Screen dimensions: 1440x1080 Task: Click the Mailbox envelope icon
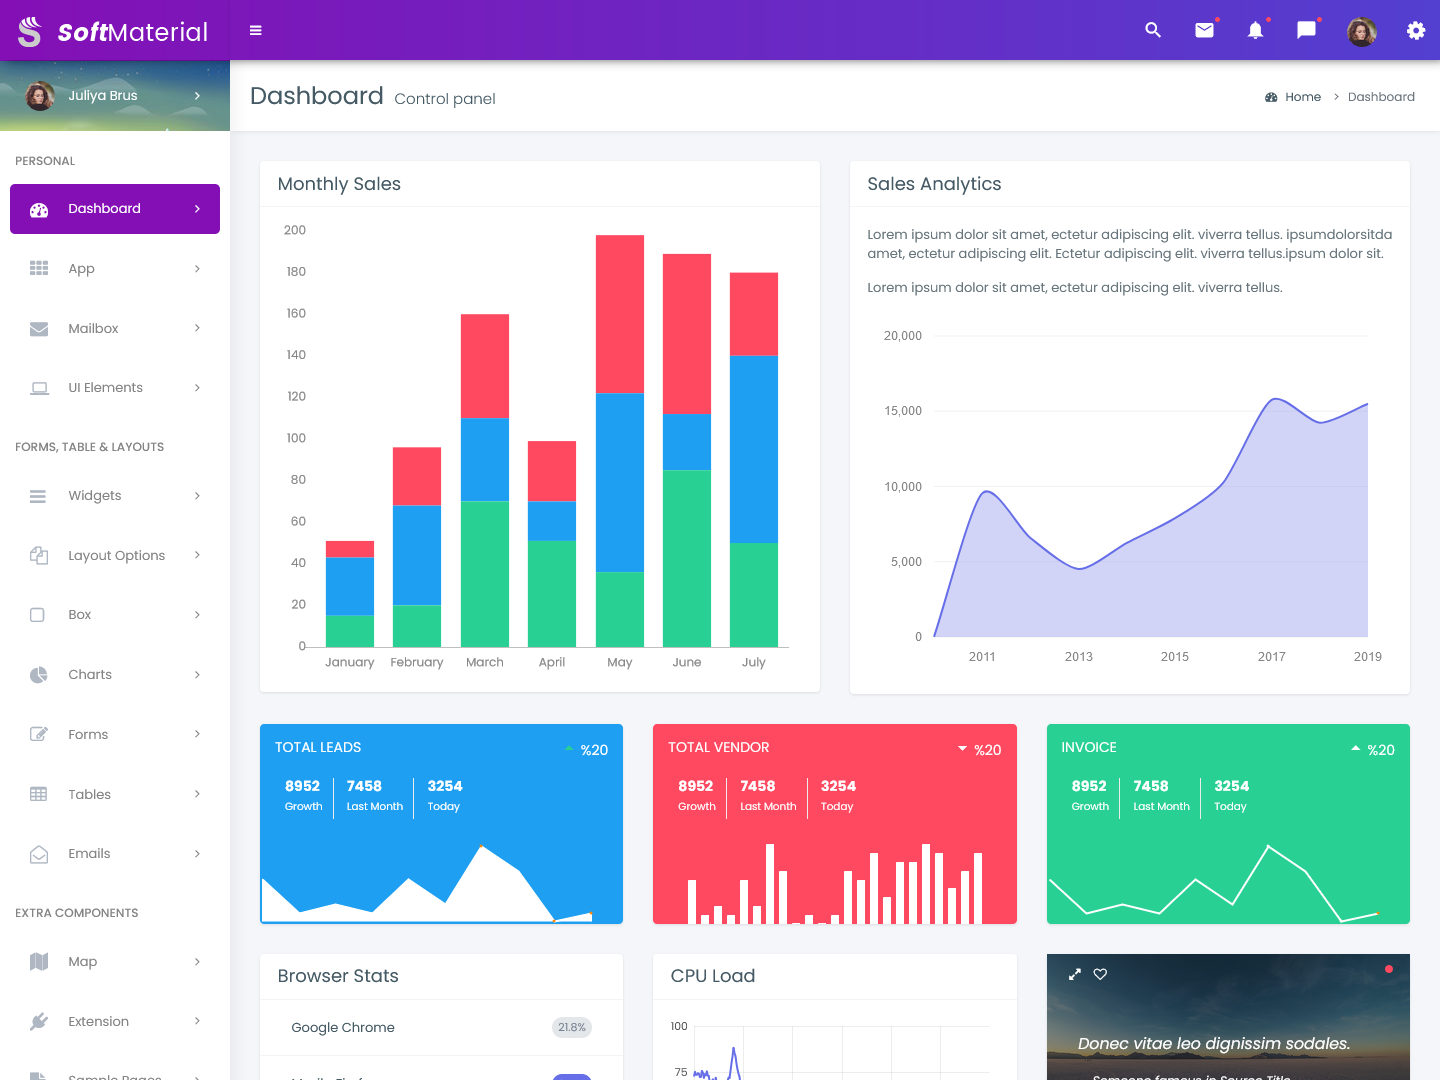click(39, 329)
